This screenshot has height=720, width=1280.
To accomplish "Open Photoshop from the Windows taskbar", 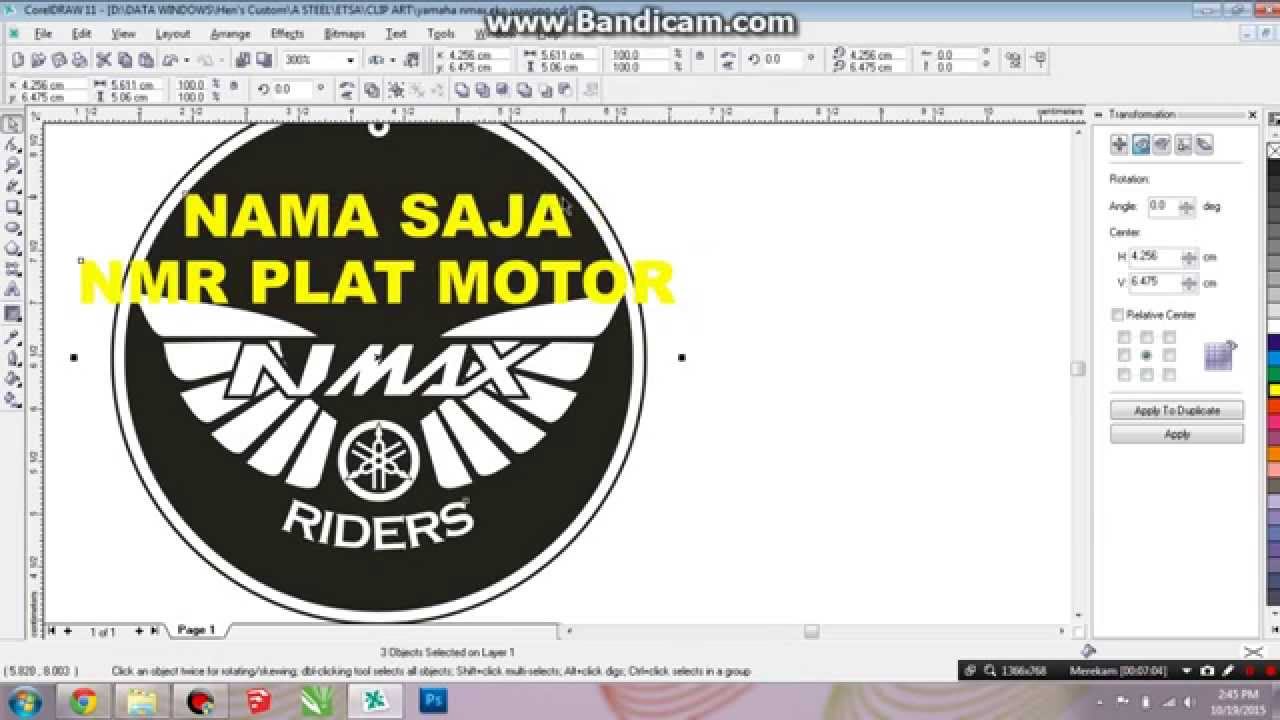I will tap(433, 700).
